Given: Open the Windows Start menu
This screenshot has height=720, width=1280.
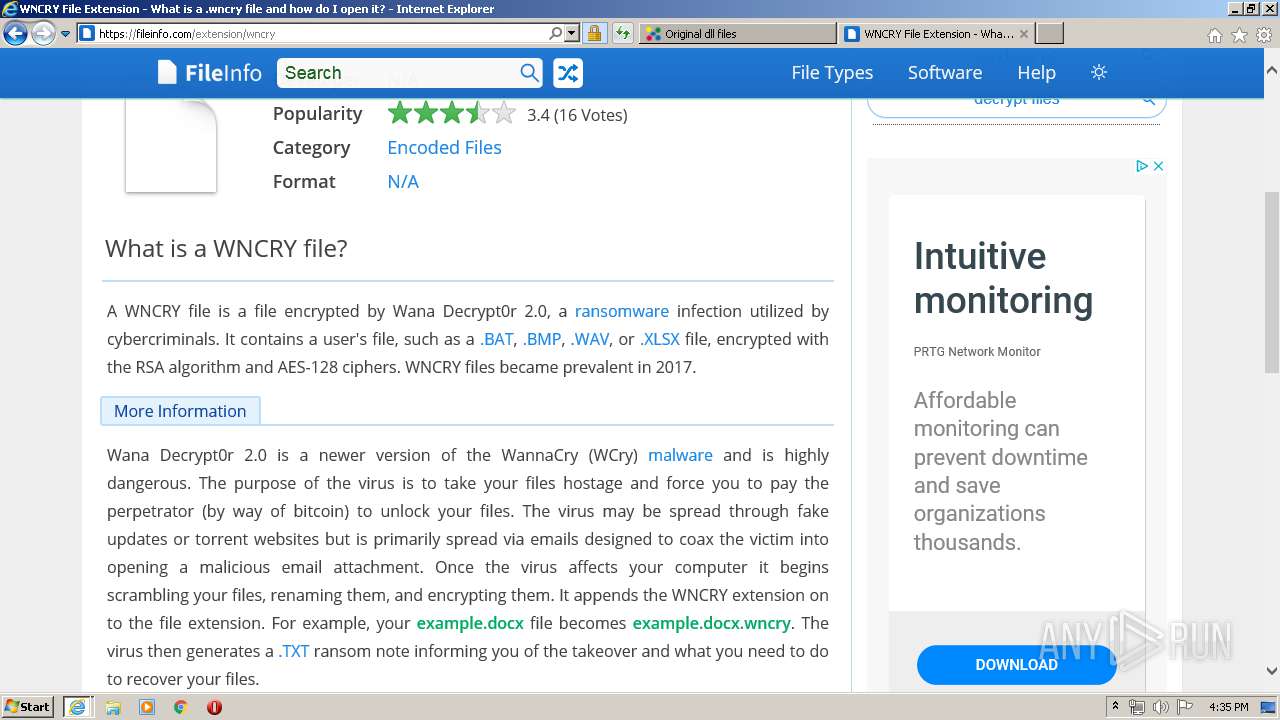Looking at the screenshot, I should (28, 707).
